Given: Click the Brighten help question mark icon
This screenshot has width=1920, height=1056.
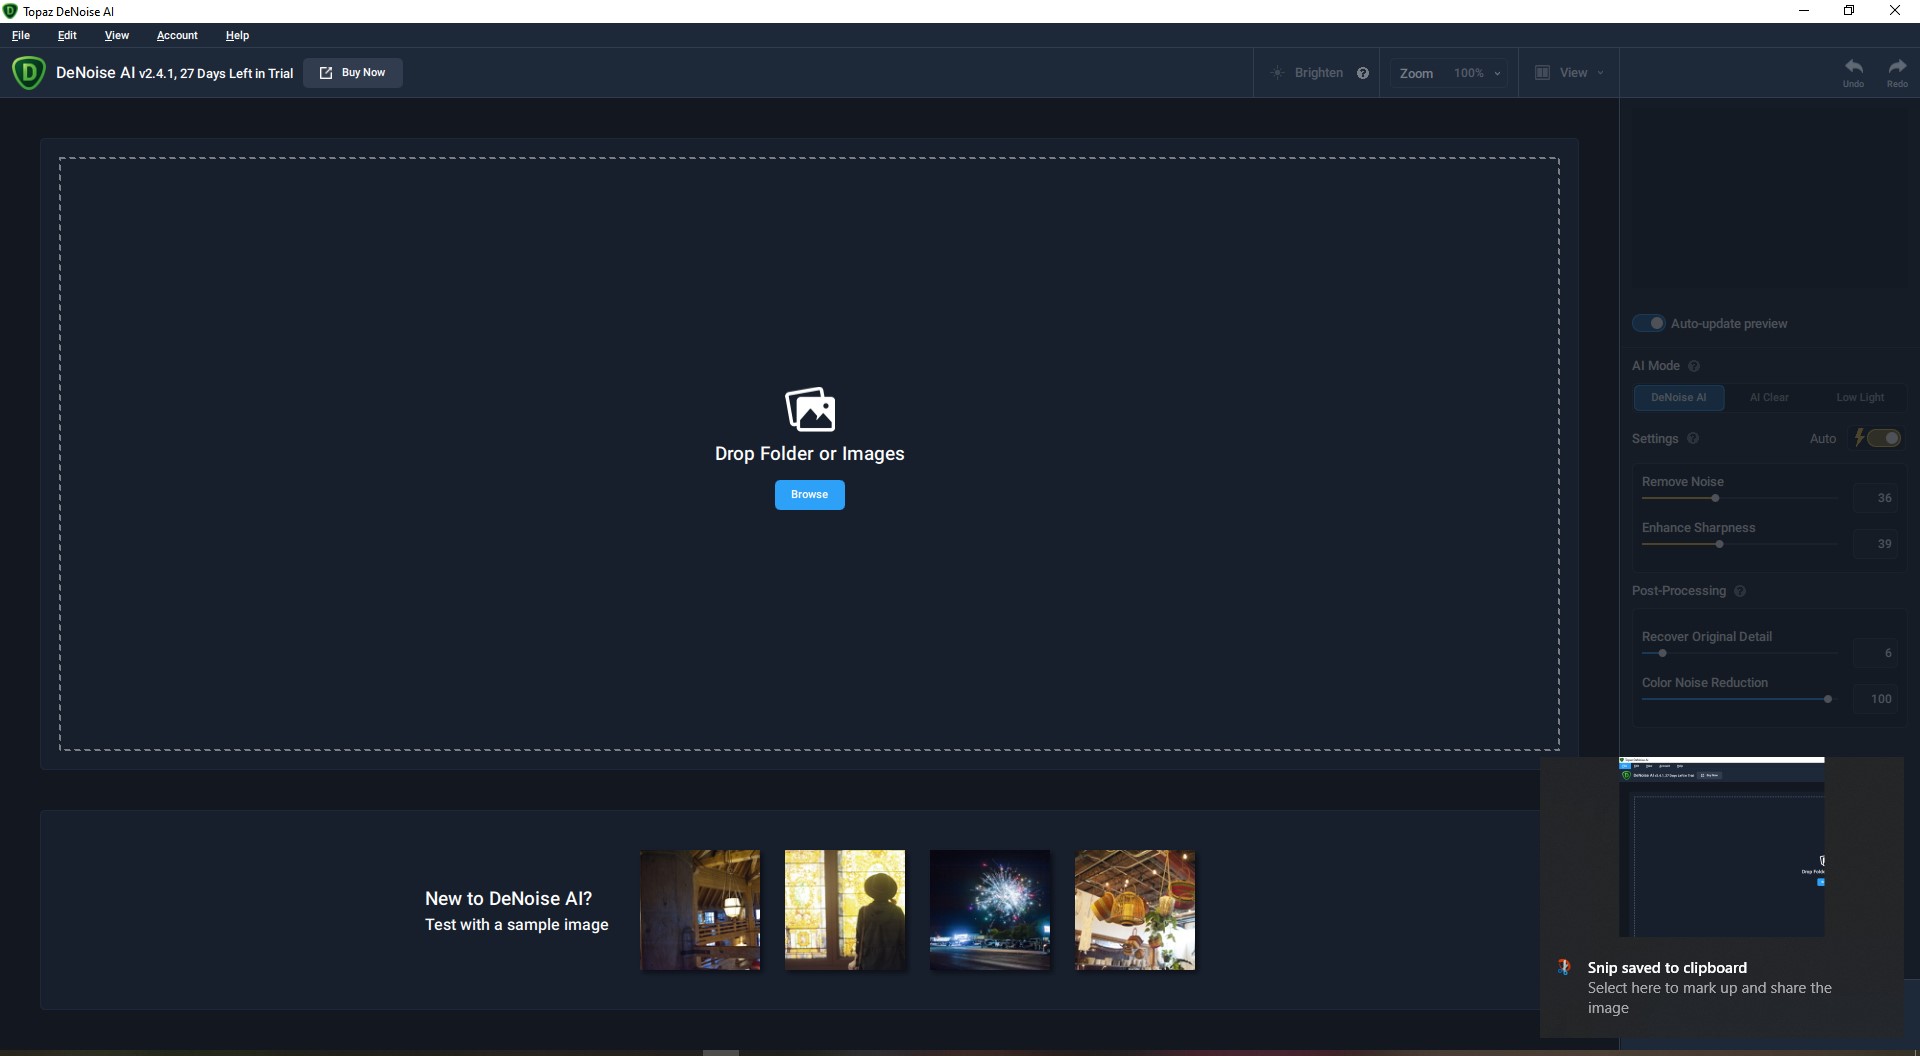Looking at the screenshot, I should point(1362,73).
